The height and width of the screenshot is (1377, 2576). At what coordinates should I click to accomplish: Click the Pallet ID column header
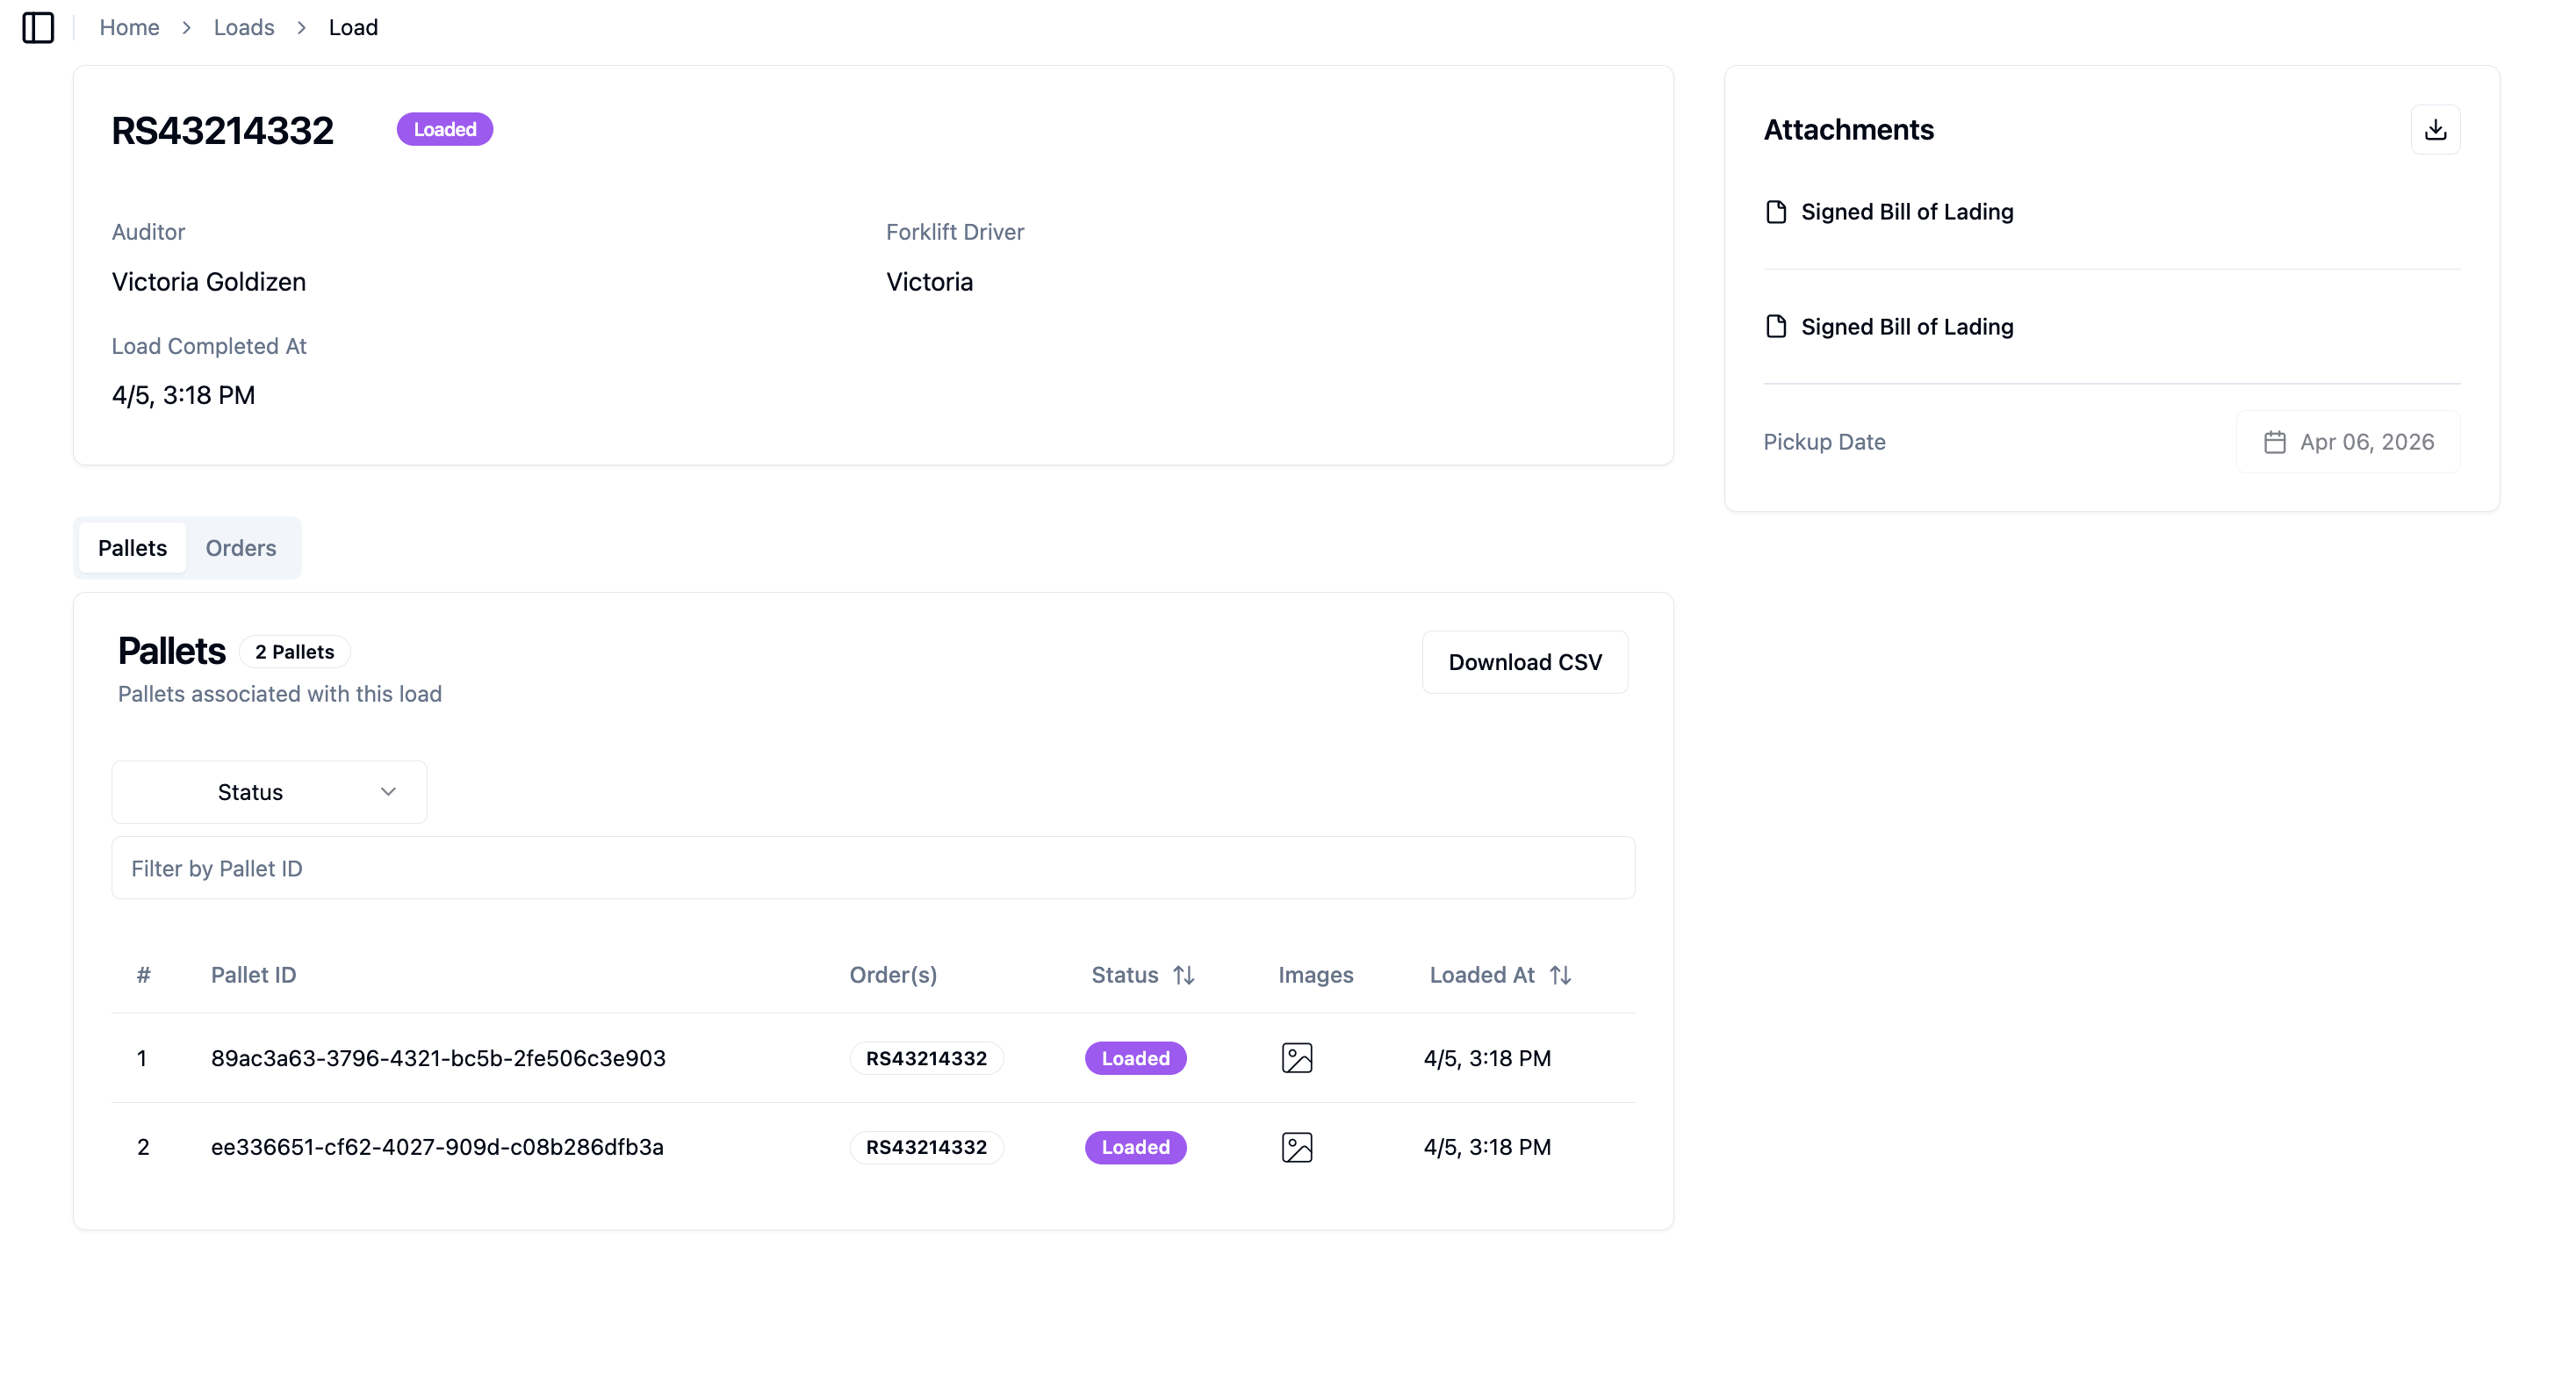tap(253, 975)
